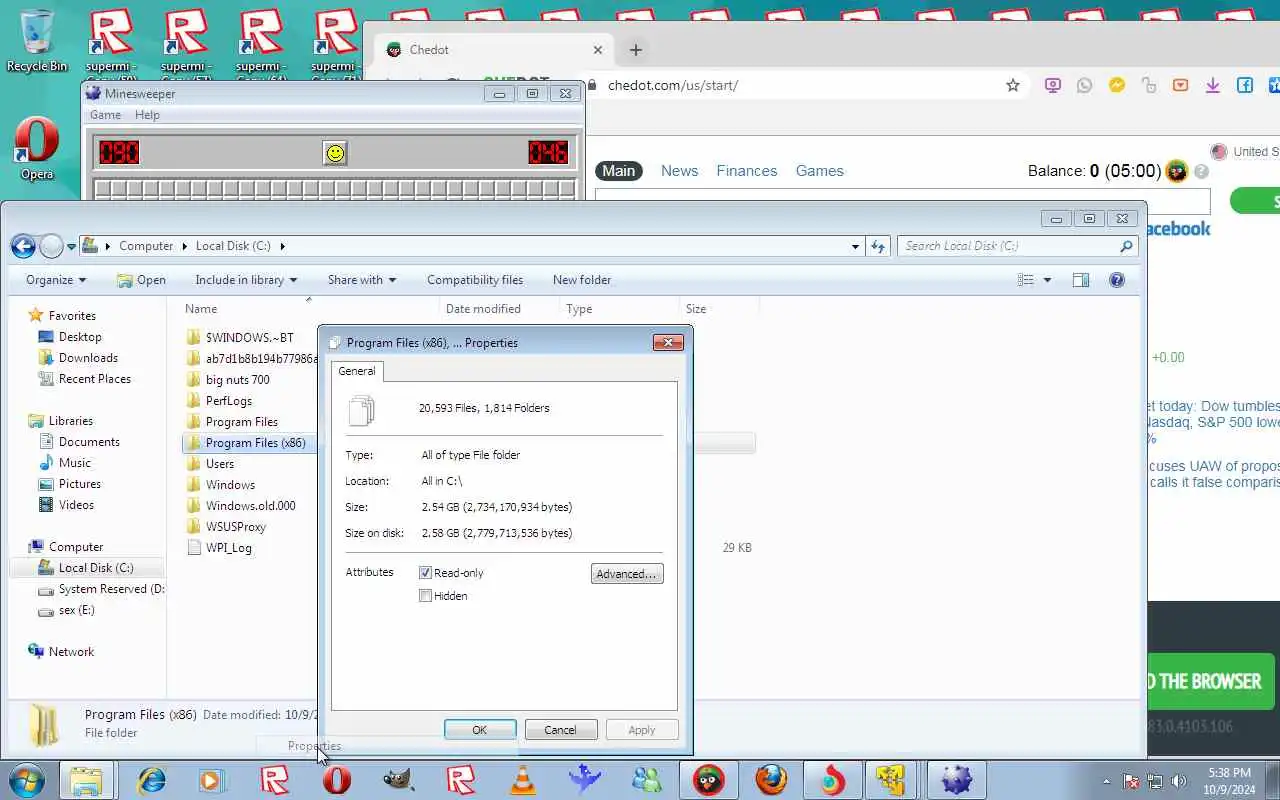
Task: Open Firefox from the taskbar
Action: (771, 780)
